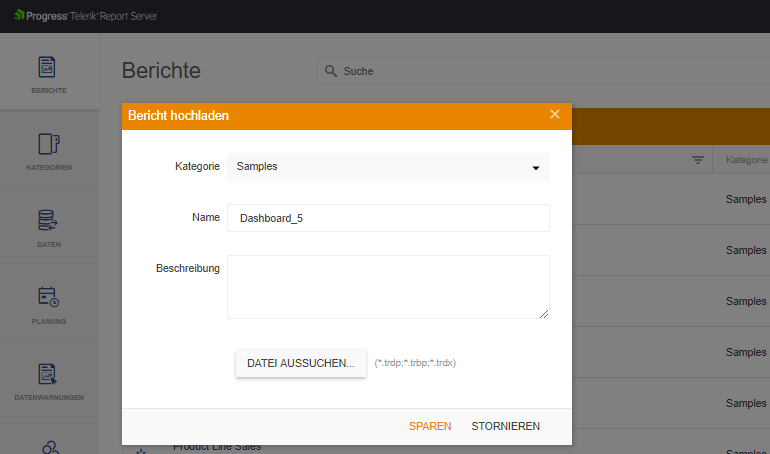Open the Kategorien section in sidebar
This screenshot has width=770, height=454.
tap(49, 151)
